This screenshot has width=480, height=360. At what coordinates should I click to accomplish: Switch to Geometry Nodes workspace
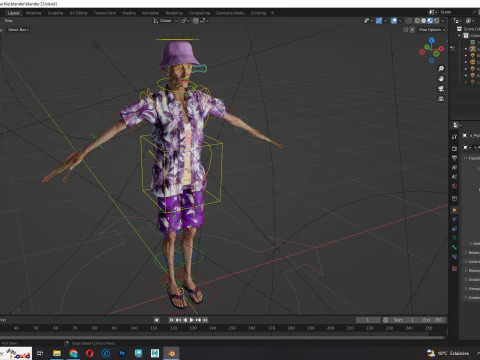coord(230,13)
